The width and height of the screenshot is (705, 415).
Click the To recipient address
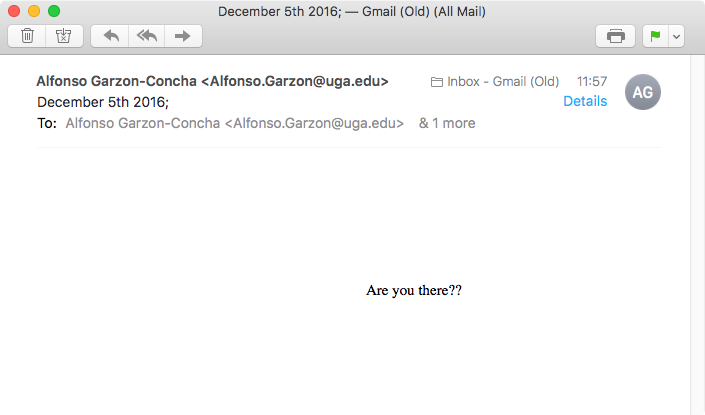coord(234,123)
